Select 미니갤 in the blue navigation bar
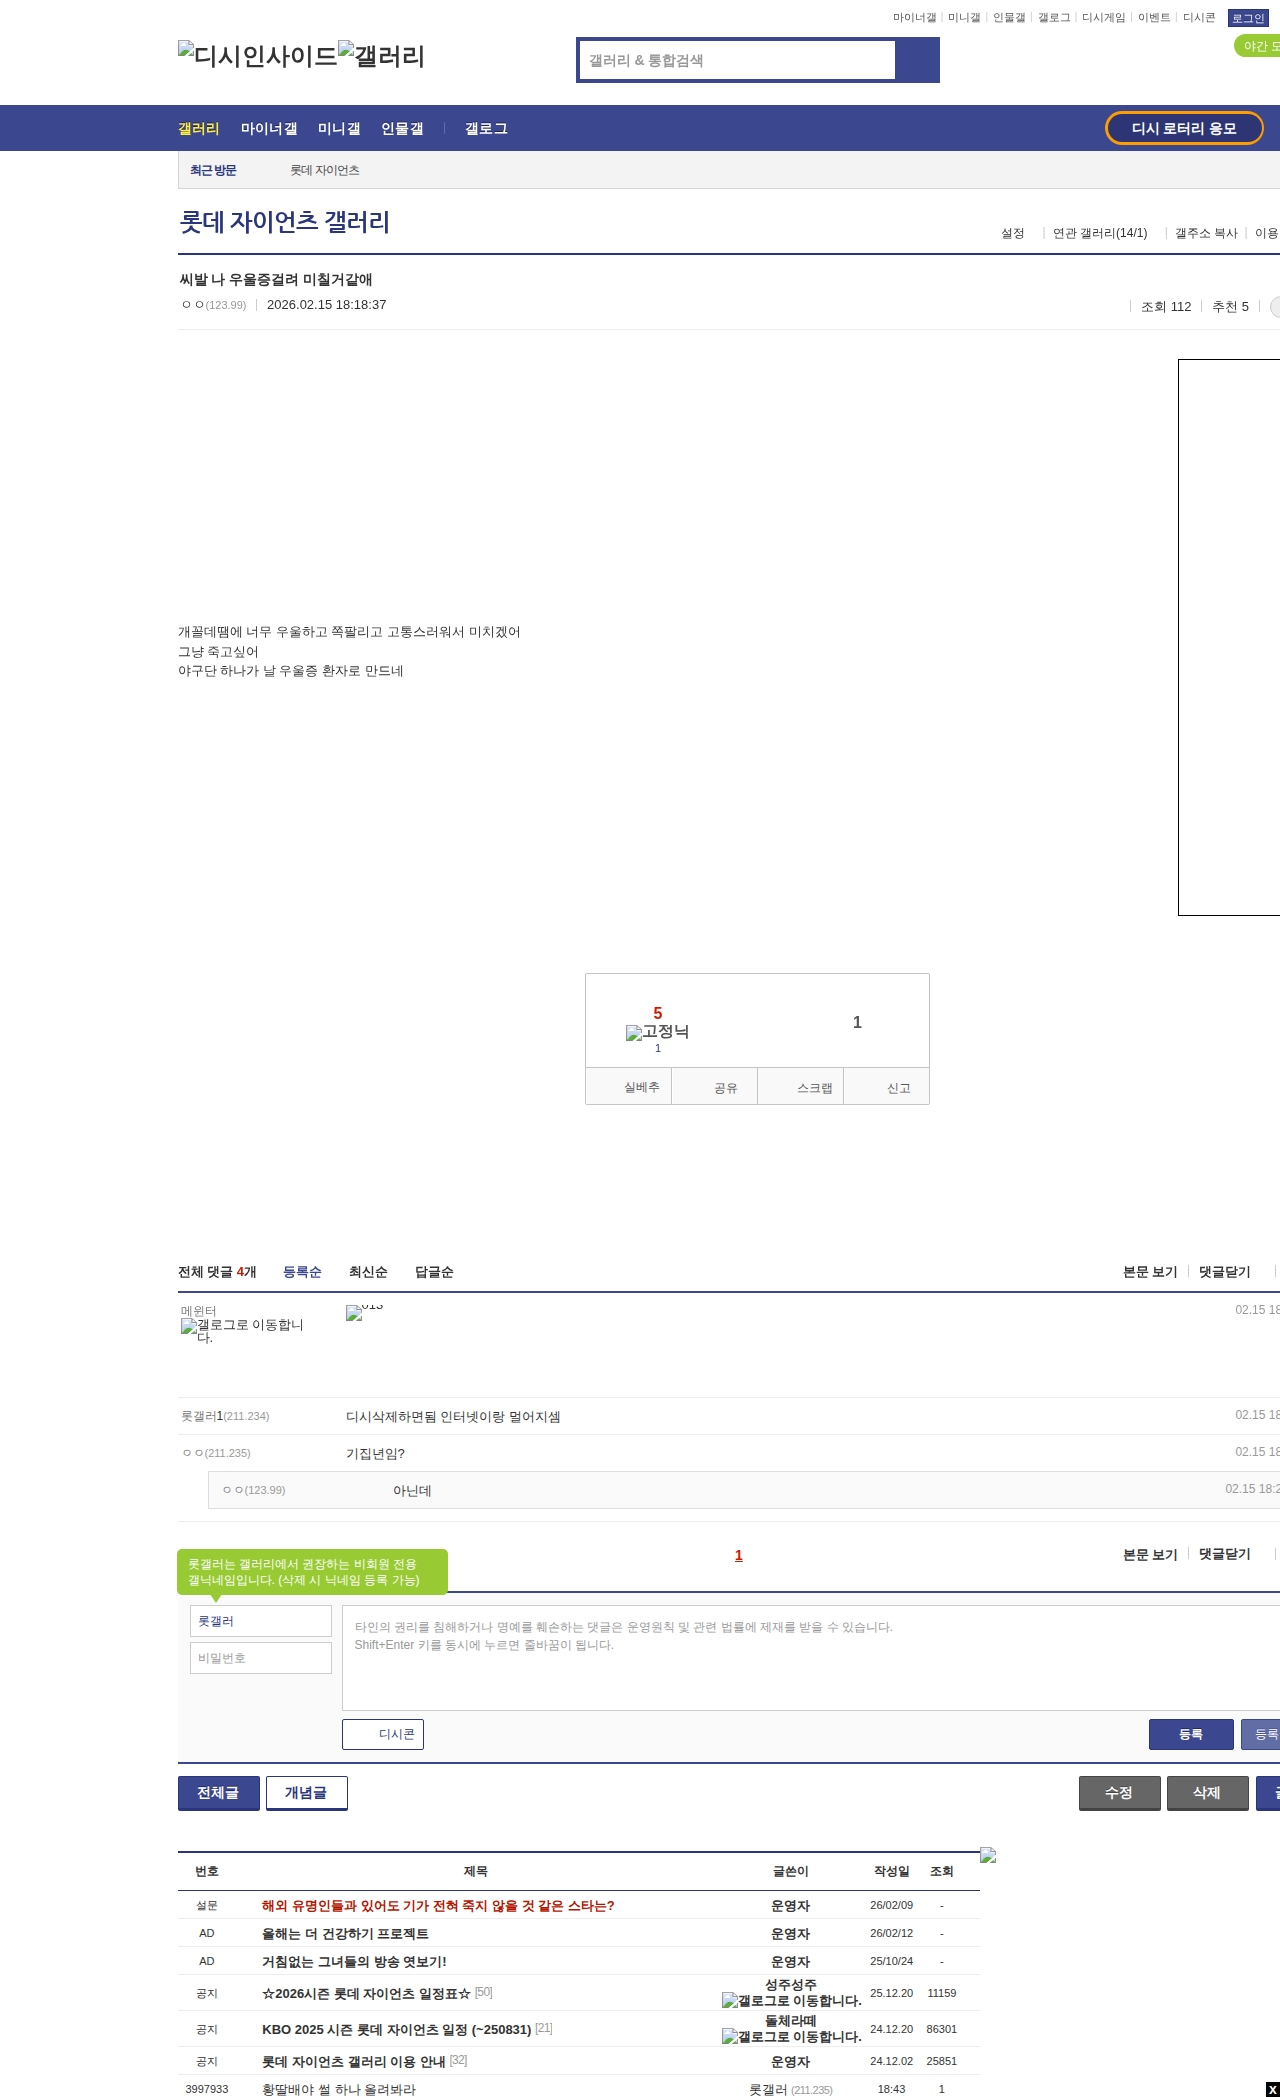 click(339, 128)
